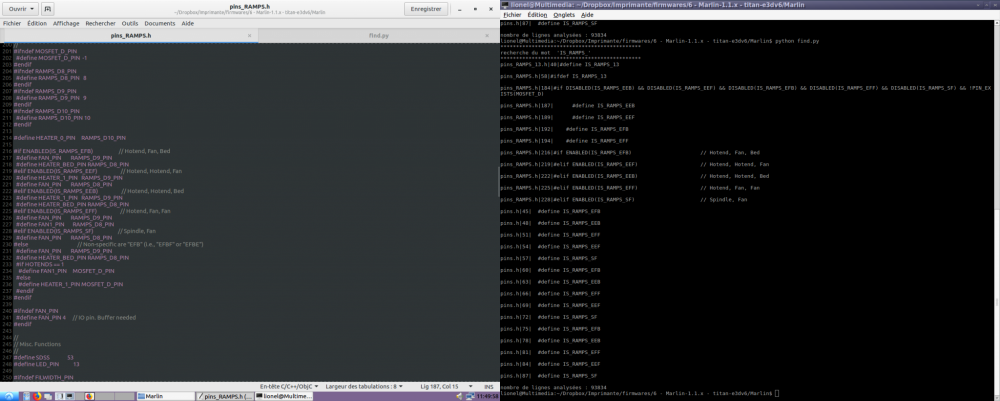Open the terminal Fichier menu
The width and height of the screenshot is (1000, 401).
pos(512,15)
